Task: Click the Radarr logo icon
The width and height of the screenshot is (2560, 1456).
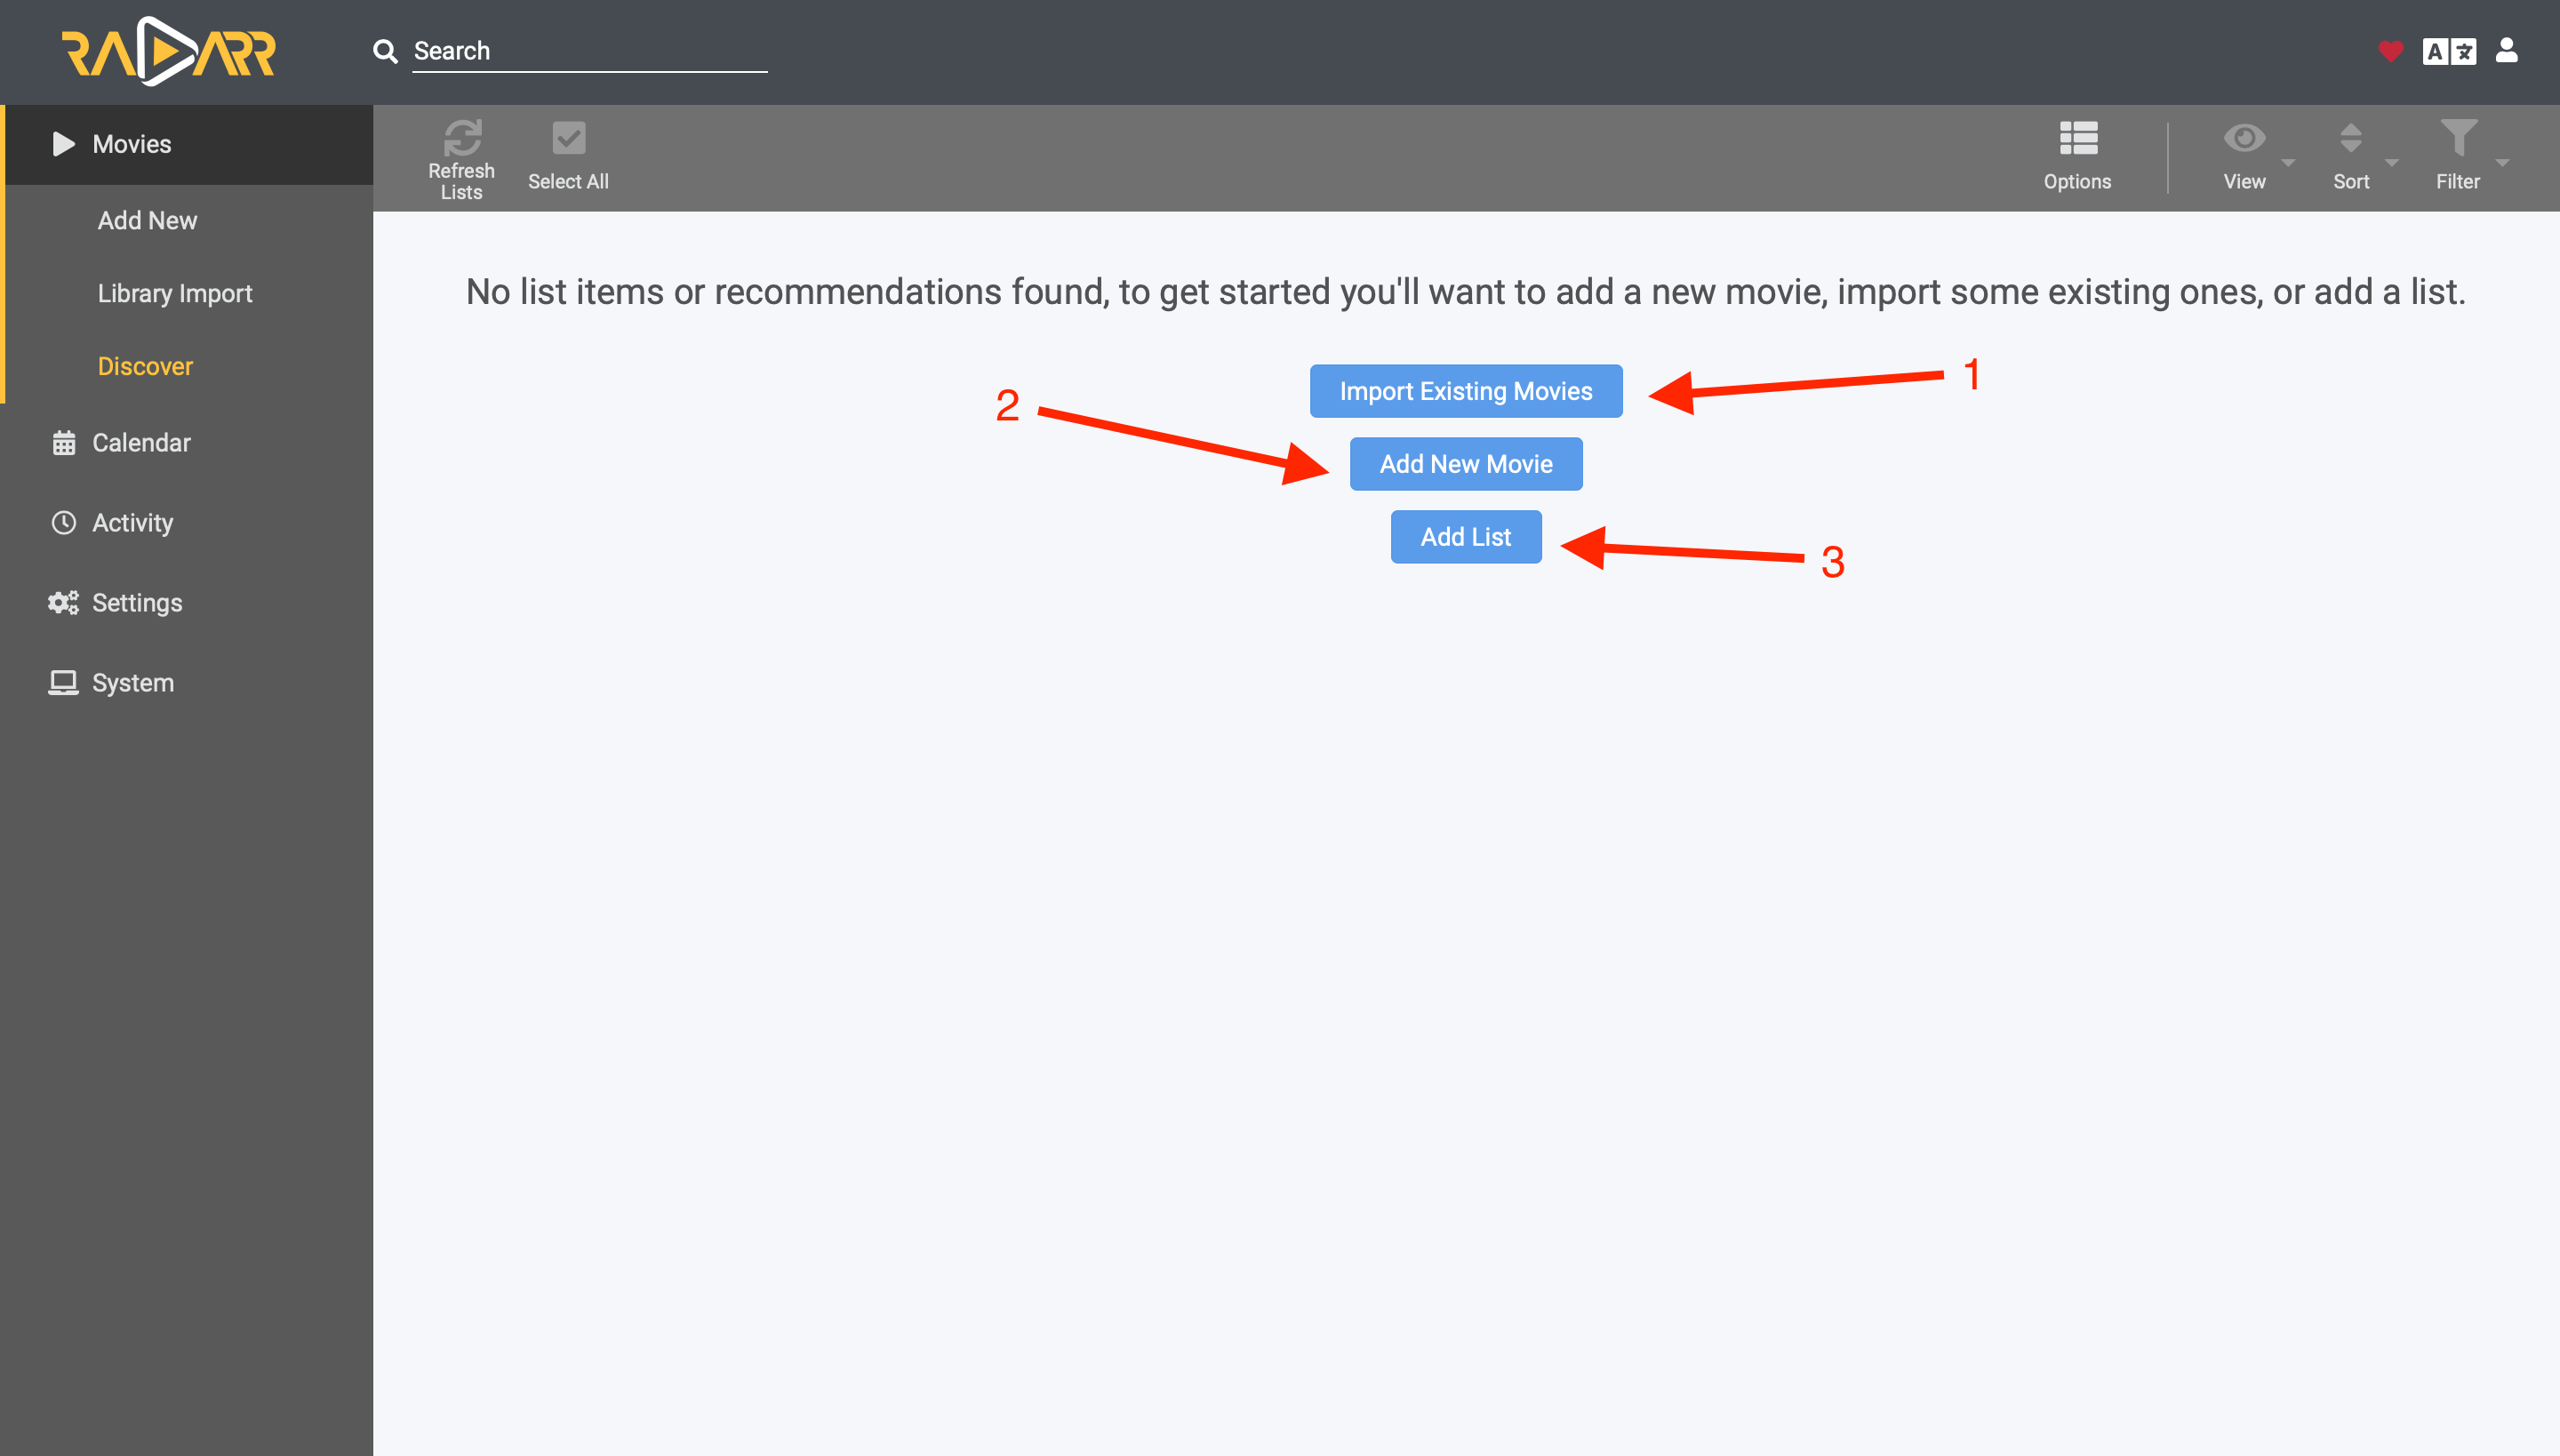Action: [167, 51]
